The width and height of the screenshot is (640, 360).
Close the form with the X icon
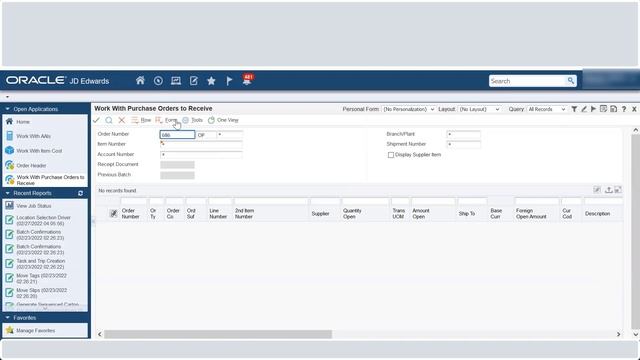coord(634,109)
